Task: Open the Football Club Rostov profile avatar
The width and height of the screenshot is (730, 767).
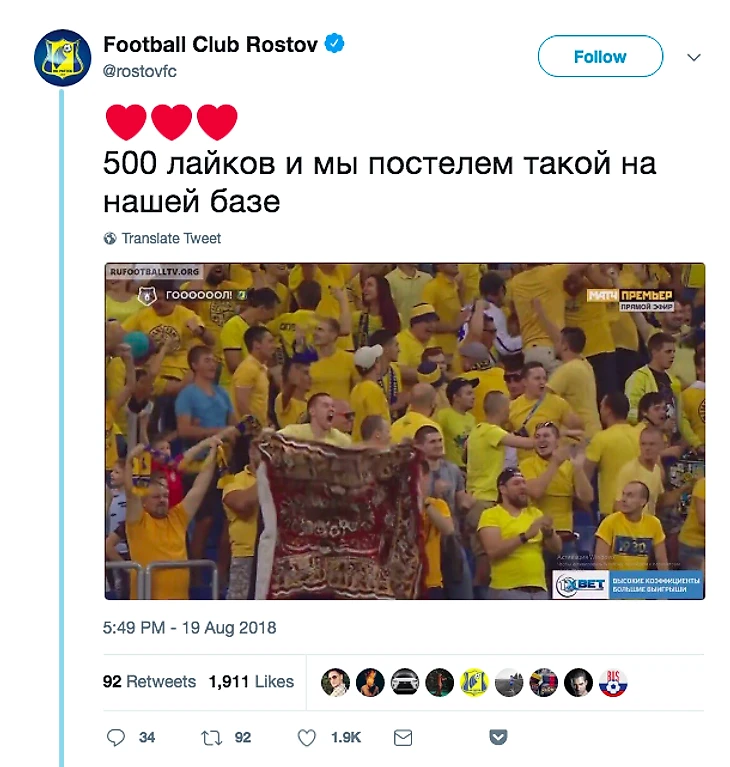Action: 63,58
